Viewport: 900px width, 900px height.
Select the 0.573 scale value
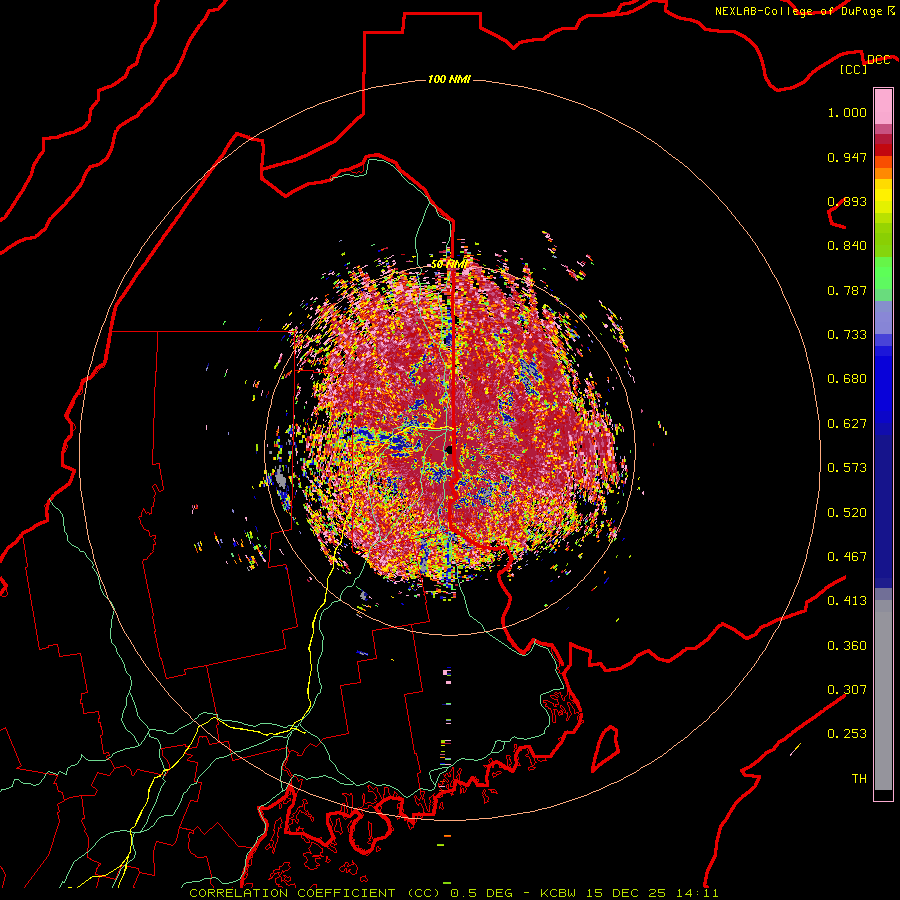point(847,468)
